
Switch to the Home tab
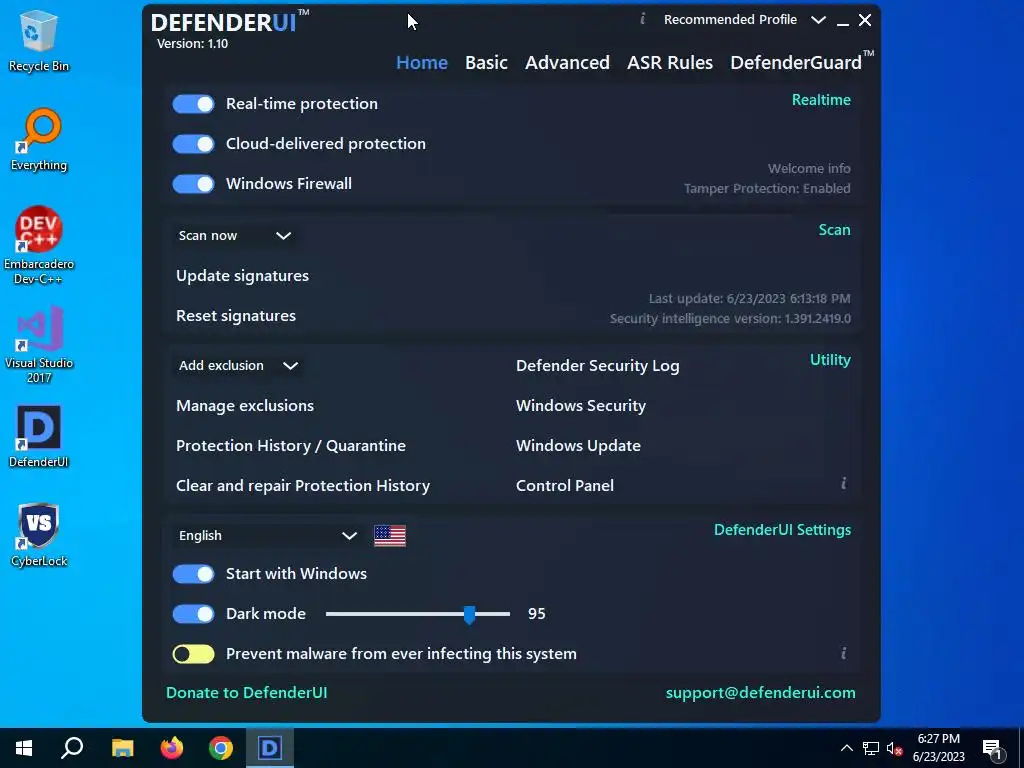pyautogui.click(x=422, y=63)
